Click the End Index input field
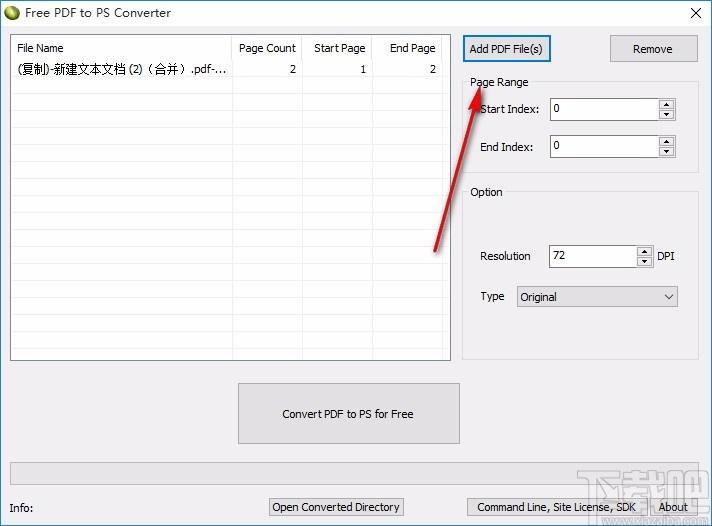The height and width of the screenshot is (526, 712). point(604,146)
